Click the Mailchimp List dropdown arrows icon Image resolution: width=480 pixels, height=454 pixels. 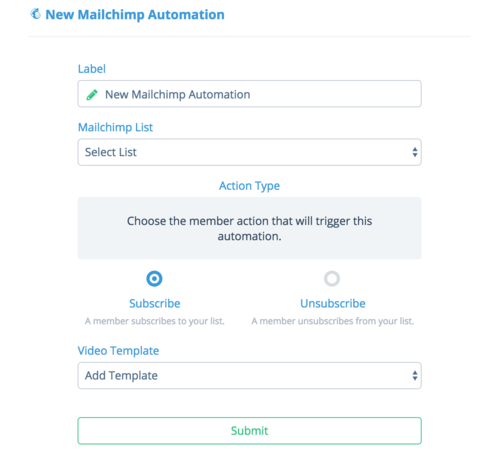(x=415, y=152)
